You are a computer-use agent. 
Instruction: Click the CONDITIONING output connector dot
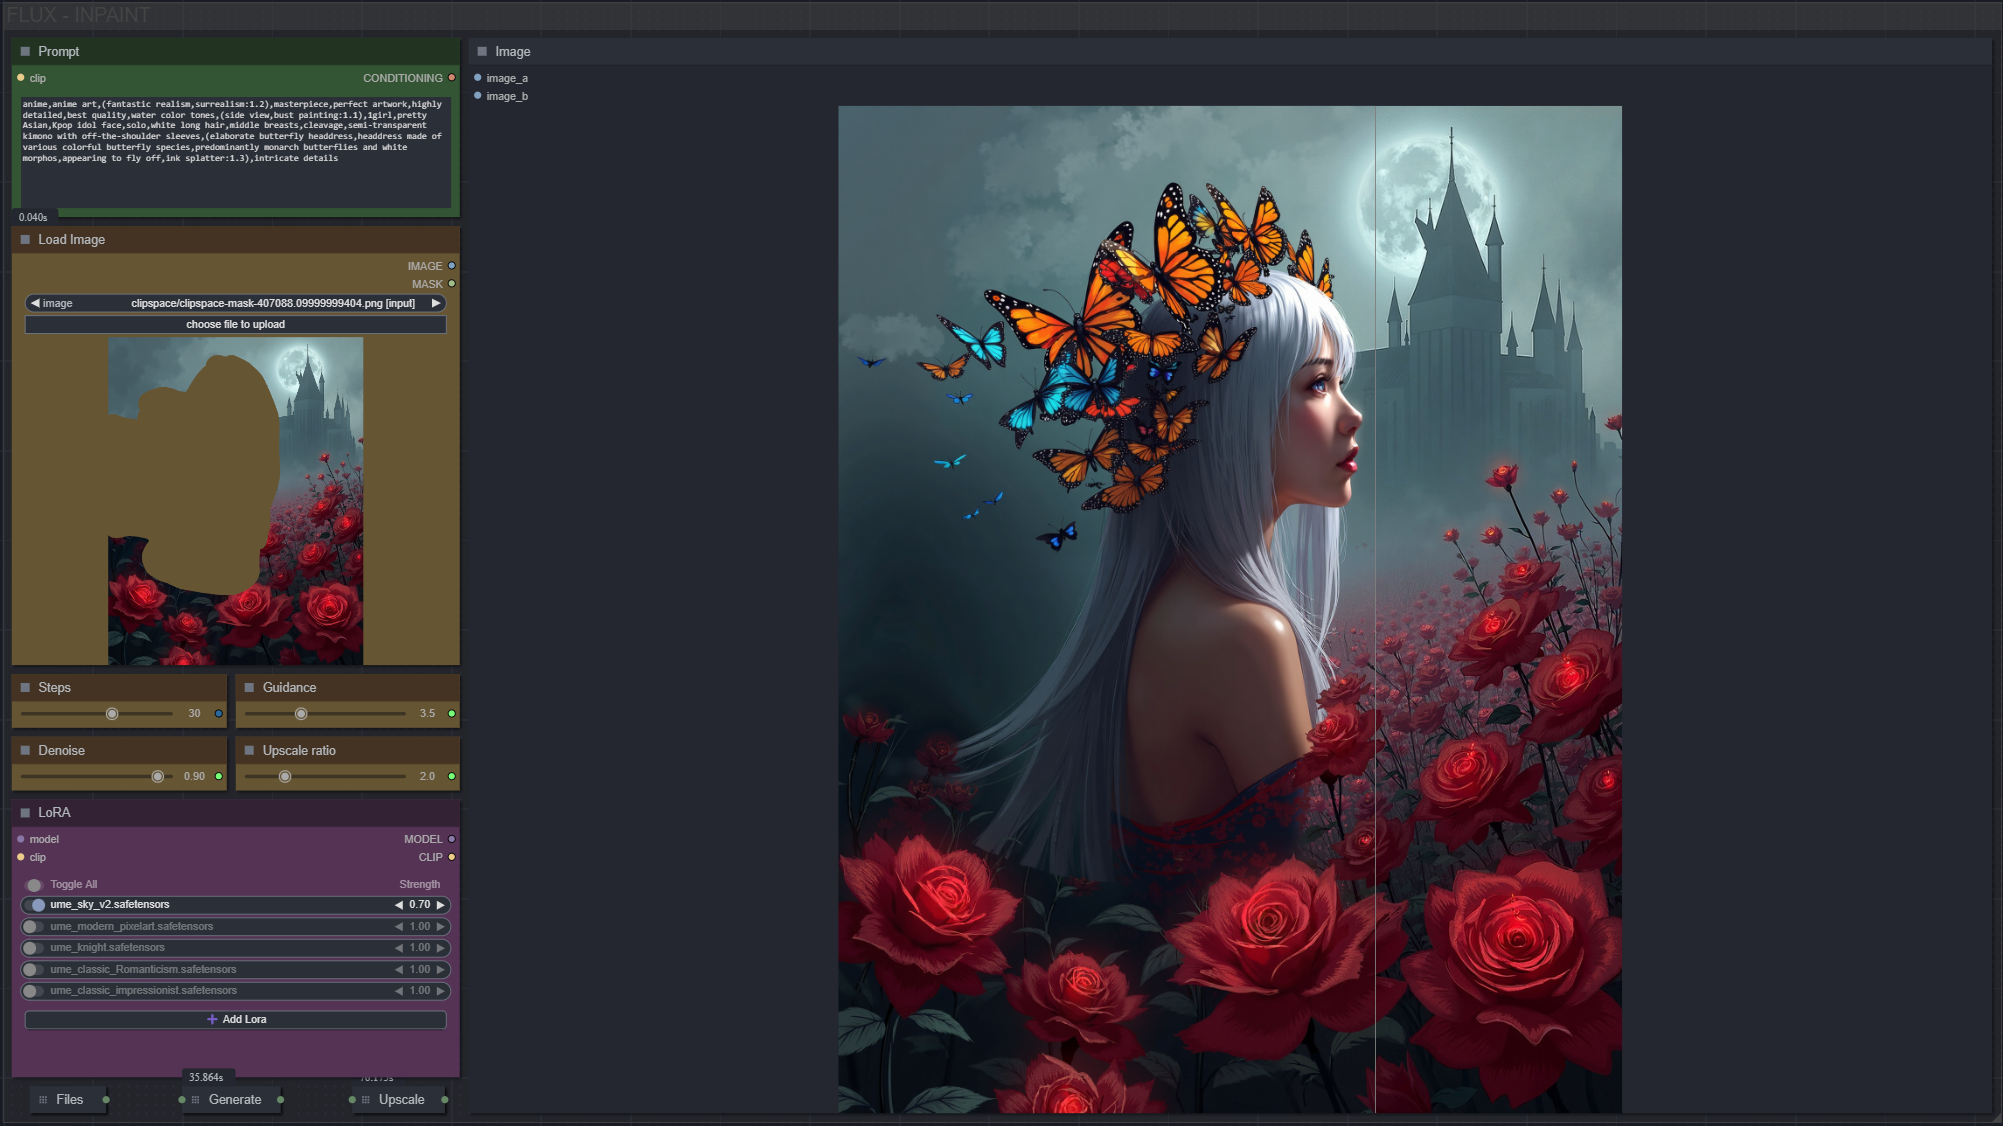pyautogui.click(x=452, y=78)
